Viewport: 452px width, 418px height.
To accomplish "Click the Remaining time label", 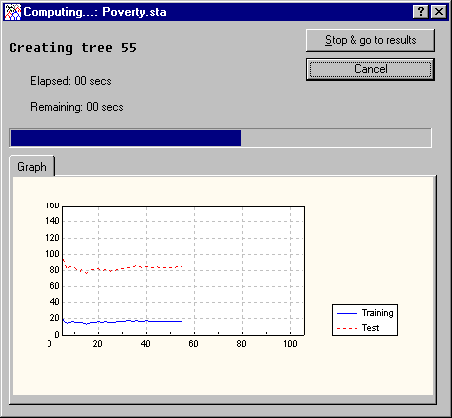I will 77,107.
